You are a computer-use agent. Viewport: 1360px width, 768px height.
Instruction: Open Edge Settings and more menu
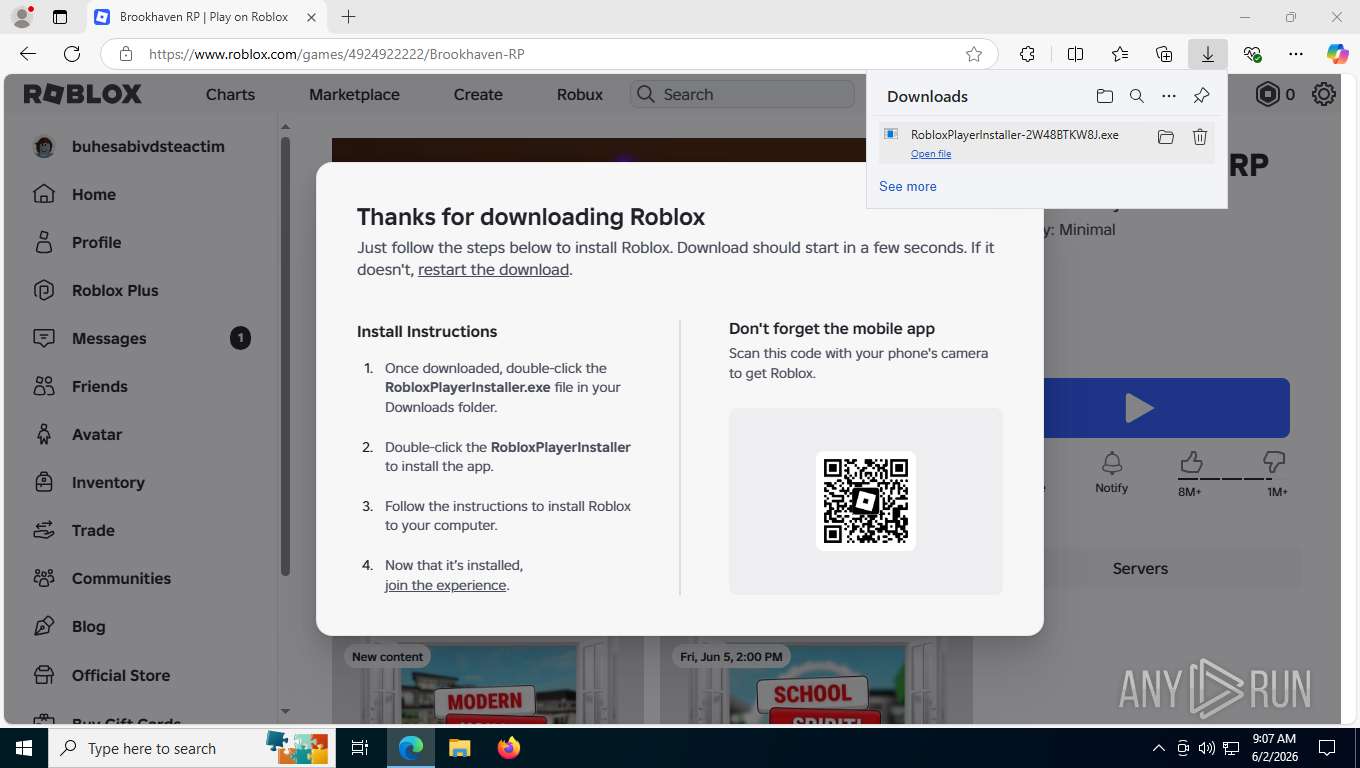pyautogui.click(x=1296, y=54)
